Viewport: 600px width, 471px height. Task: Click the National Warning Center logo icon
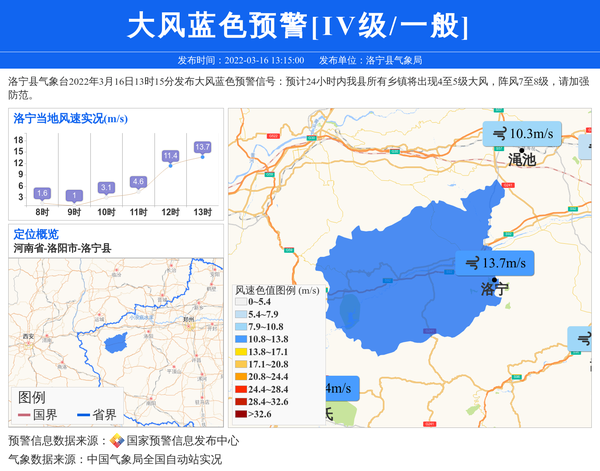point(117,441)
